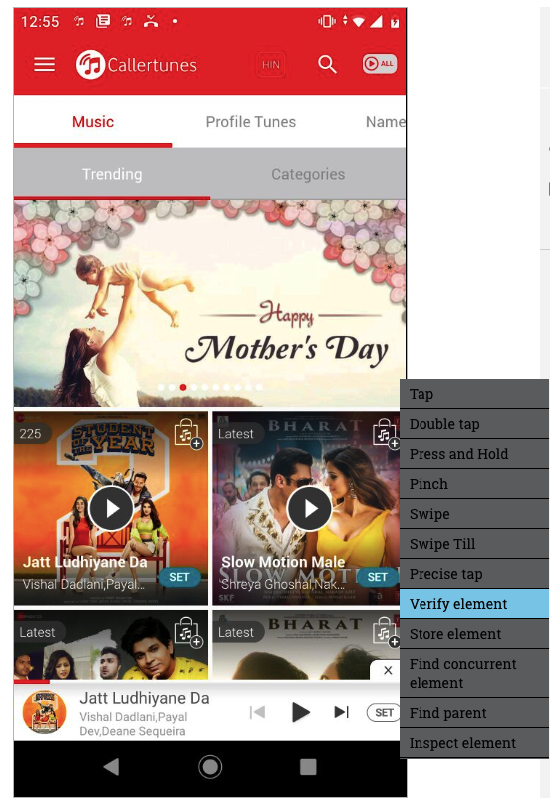Skip to next track in mini player
The width and height of the screenshot is (550, 806).
pos(341,712)
